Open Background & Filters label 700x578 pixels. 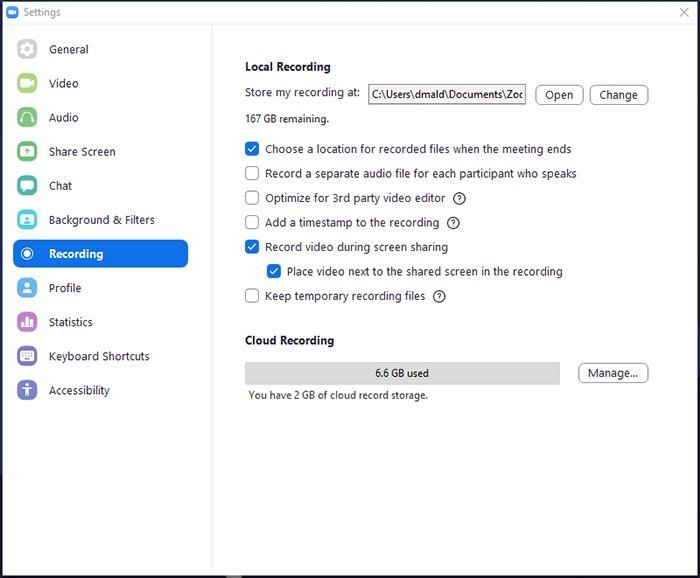[x=102, y=220]
